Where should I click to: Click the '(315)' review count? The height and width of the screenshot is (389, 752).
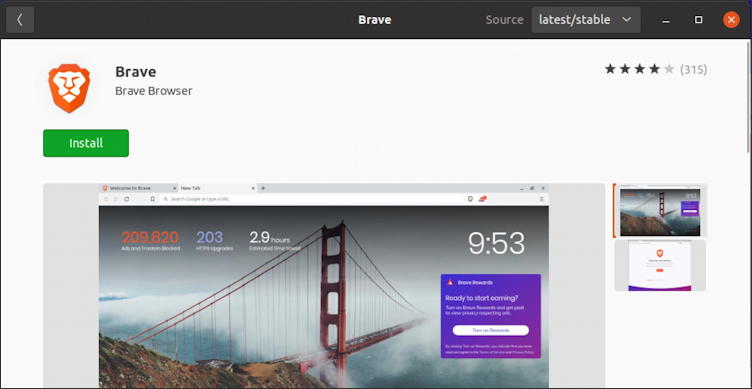pos(693,70)
